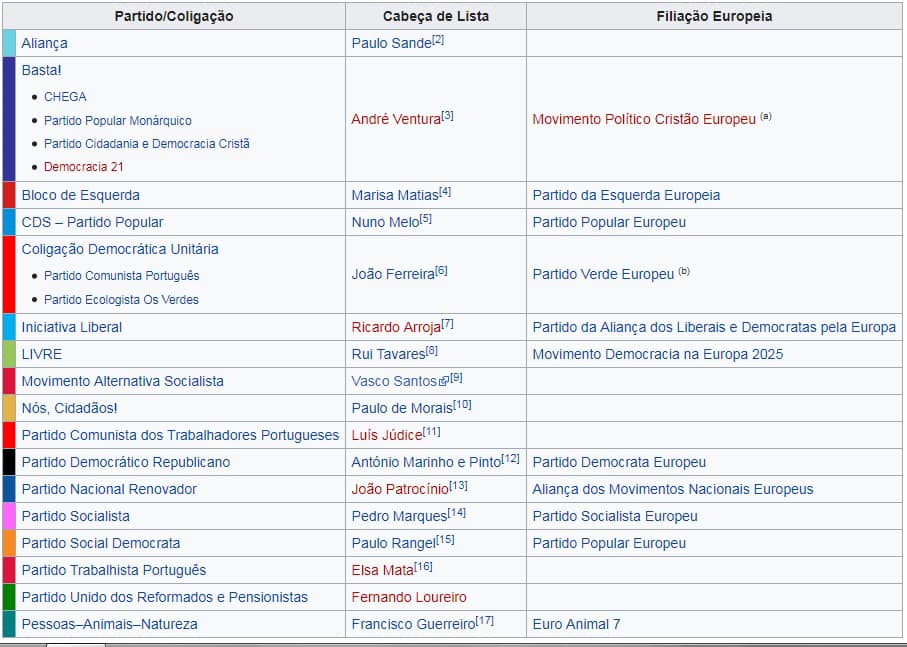
Task: Click the Bloco de Esquerda link
Action: 80,195
